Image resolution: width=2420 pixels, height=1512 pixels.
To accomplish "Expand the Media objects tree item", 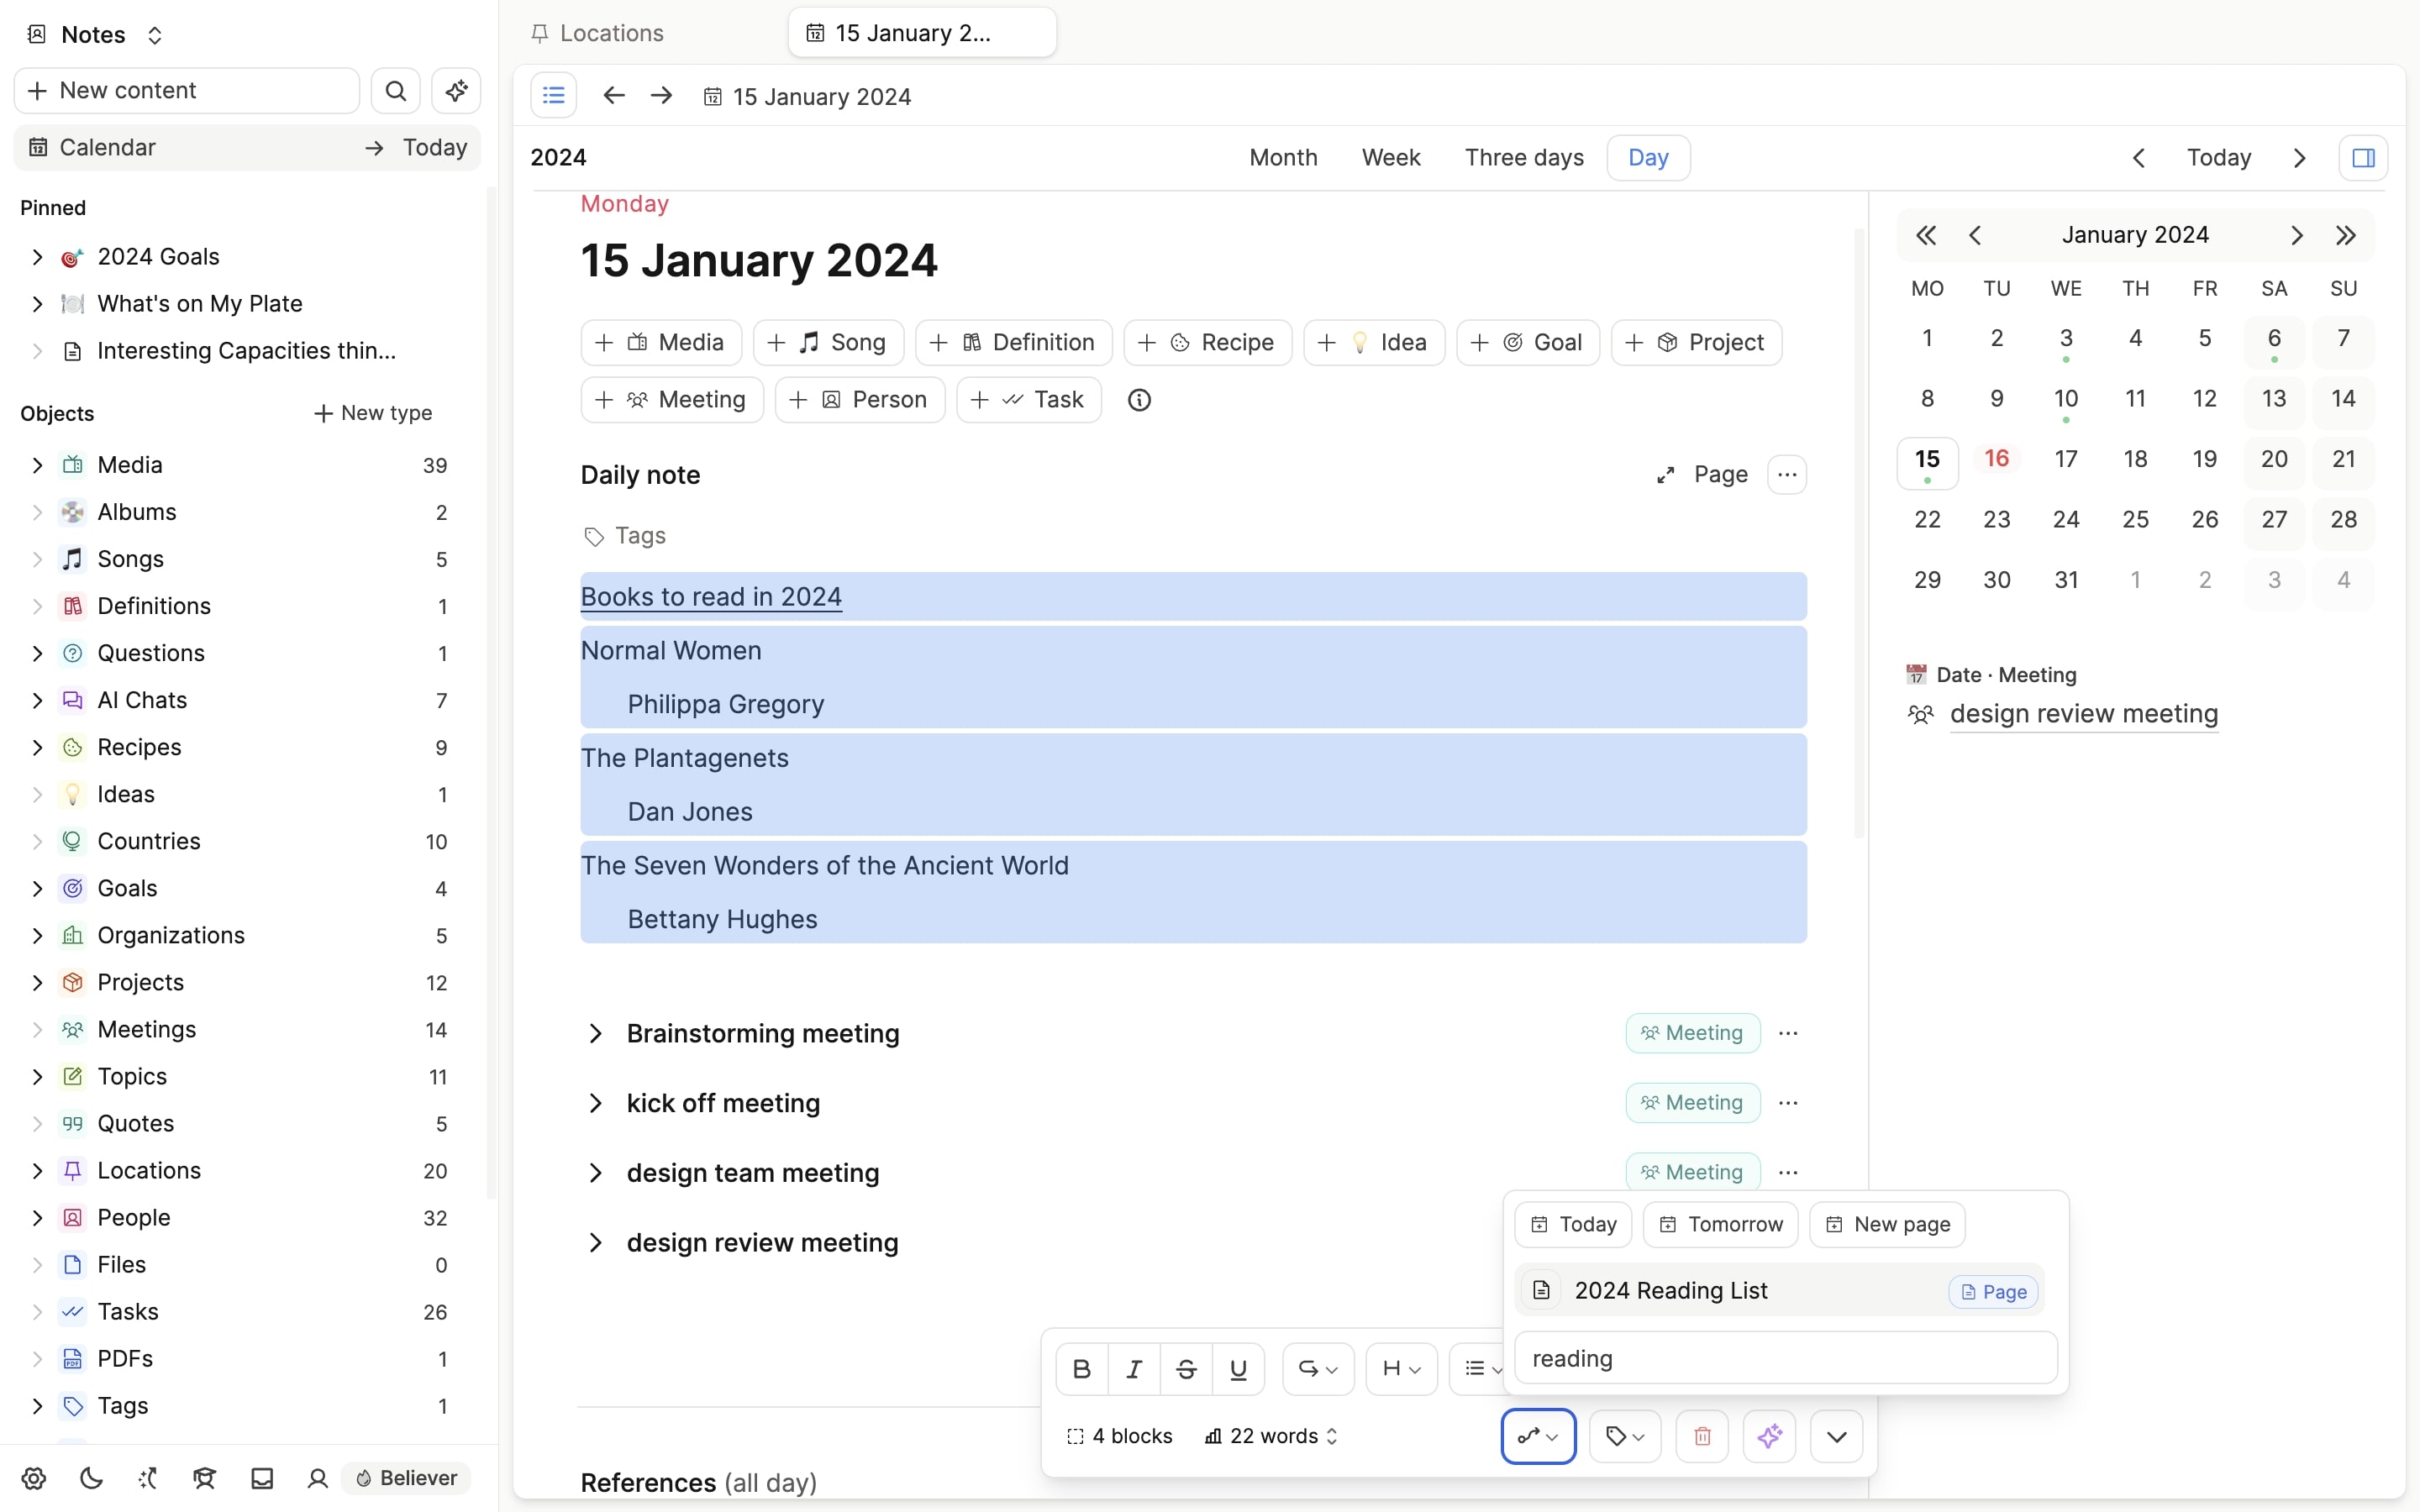I will 37,465.
